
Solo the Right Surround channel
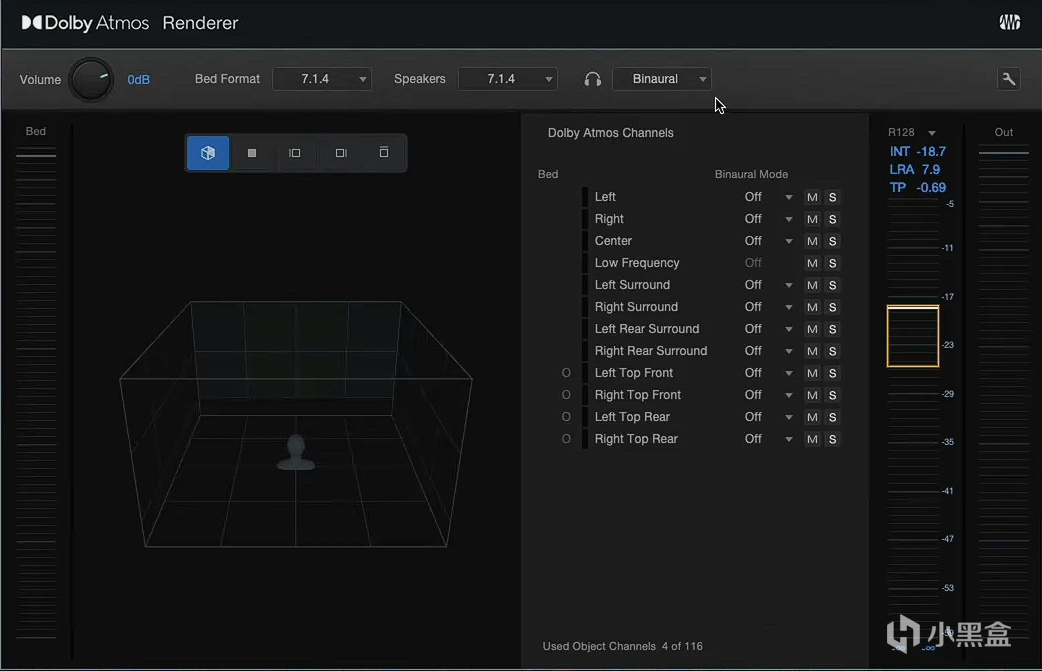pyautogui.click(x=832, y=307)
